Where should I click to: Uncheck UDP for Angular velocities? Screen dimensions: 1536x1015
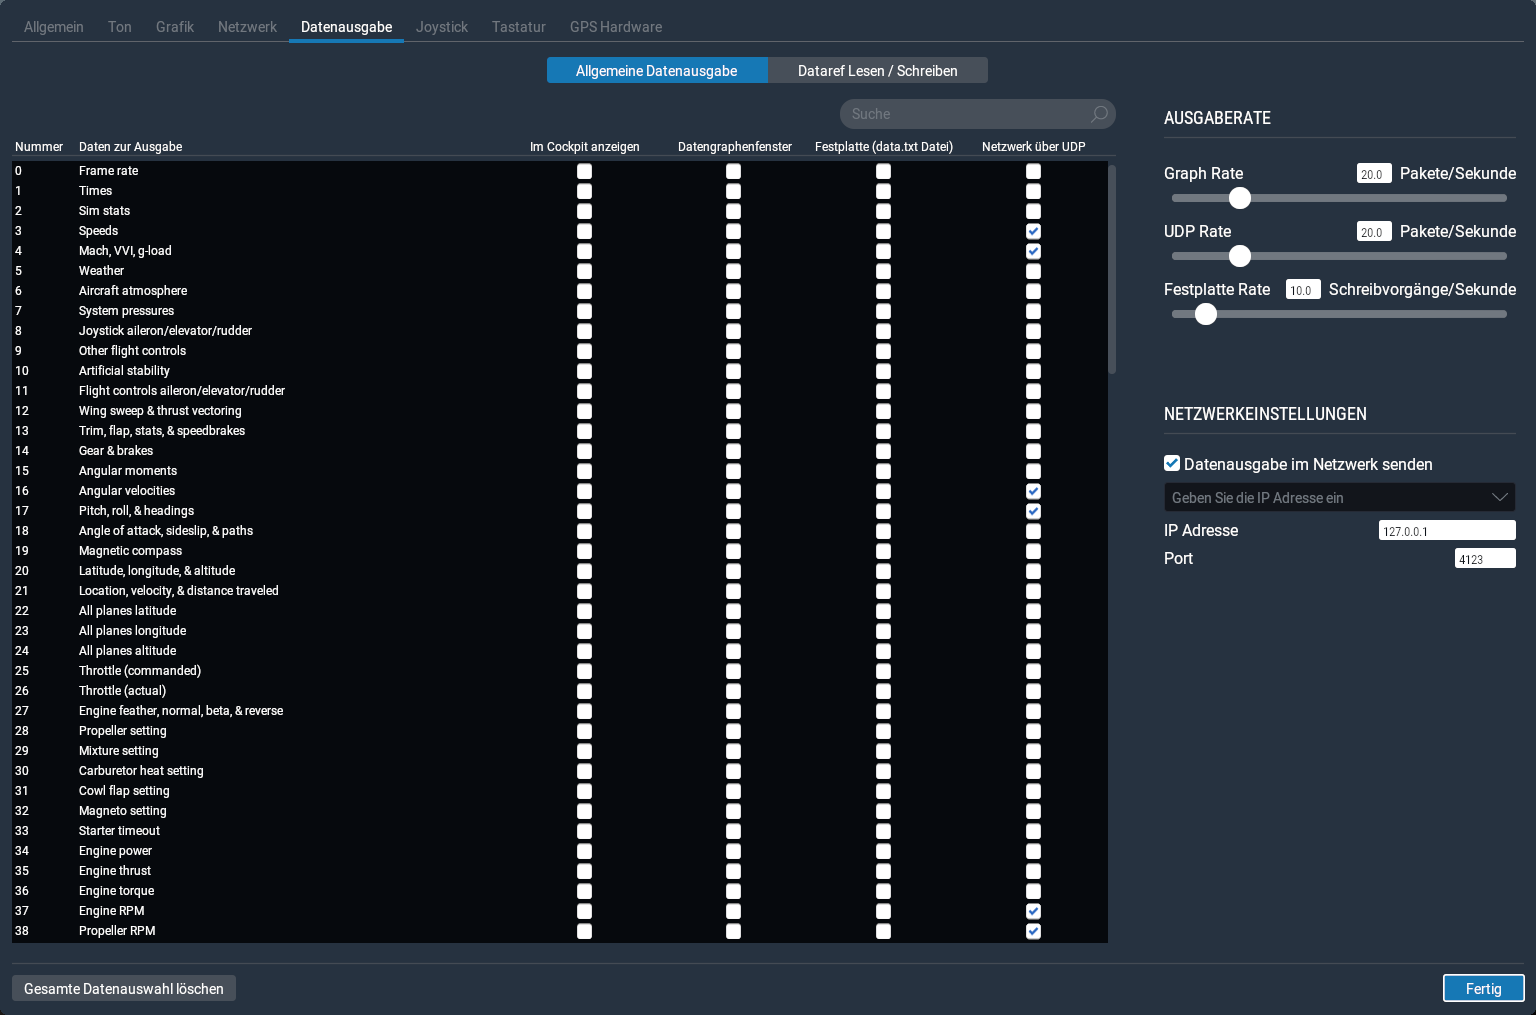point(1033,491)
